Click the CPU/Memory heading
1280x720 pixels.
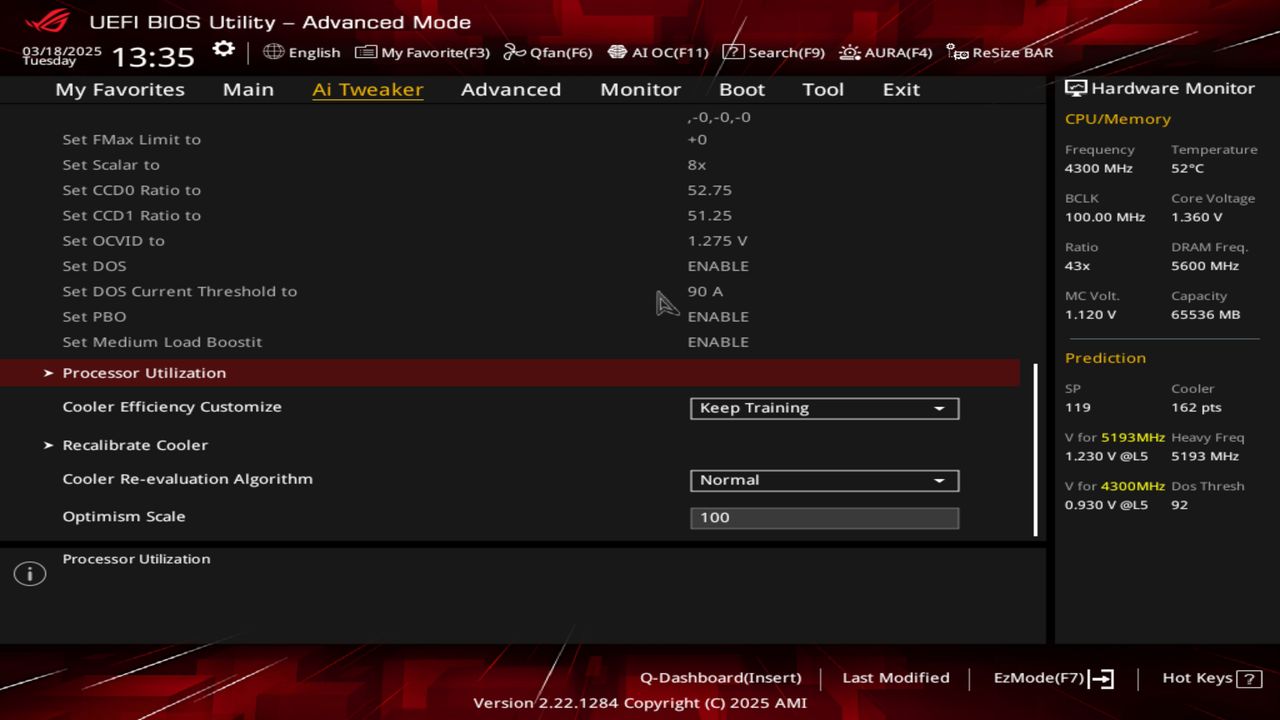pos(1118,119)
